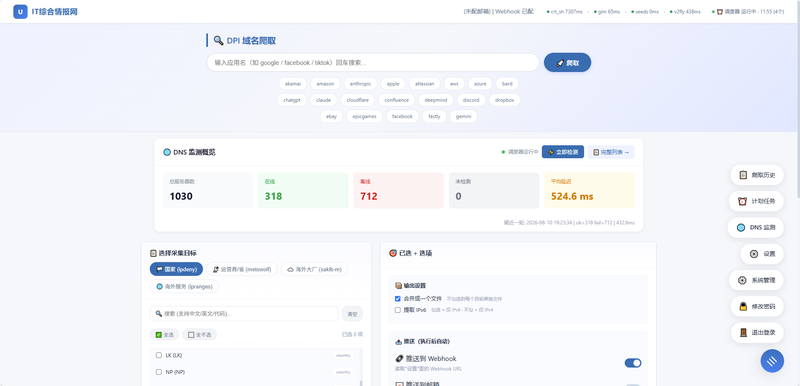This screenshot has width=800, height=386.
Task: Select the bard tag chip
Action: [507, 84]
